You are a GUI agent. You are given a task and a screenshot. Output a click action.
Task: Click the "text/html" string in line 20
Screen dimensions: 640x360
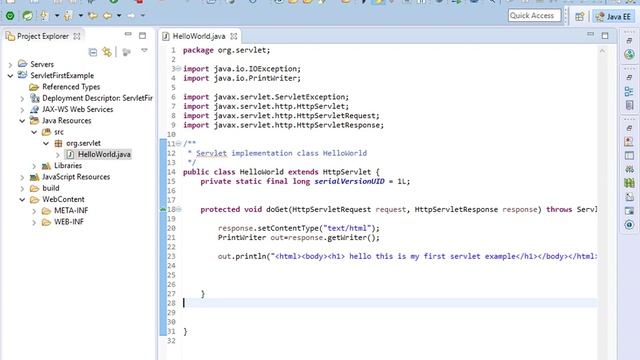click(347, 228)
